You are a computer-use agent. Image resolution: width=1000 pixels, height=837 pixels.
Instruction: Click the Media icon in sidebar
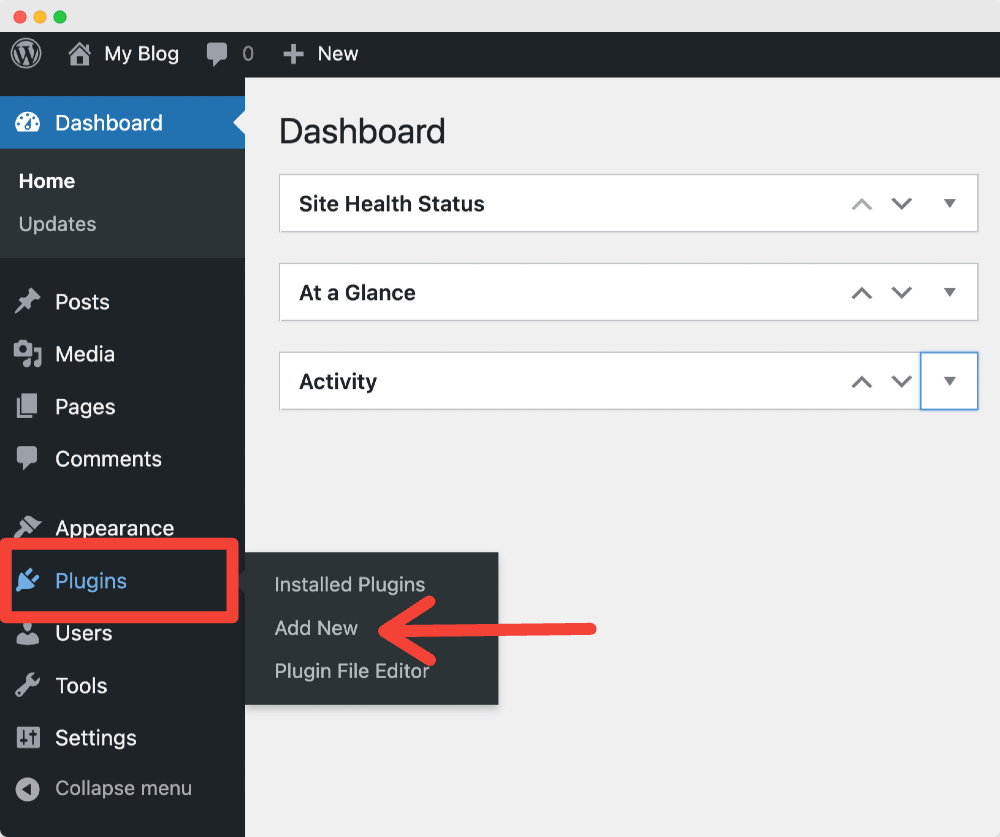click(x=28, y=354)
